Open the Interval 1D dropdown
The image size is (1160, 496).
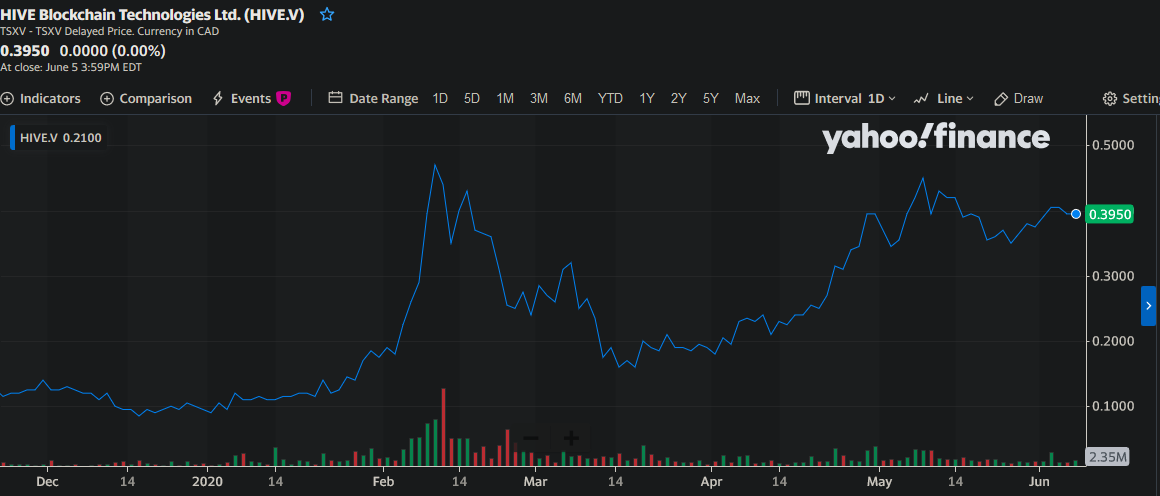click(x=844, y=98)
